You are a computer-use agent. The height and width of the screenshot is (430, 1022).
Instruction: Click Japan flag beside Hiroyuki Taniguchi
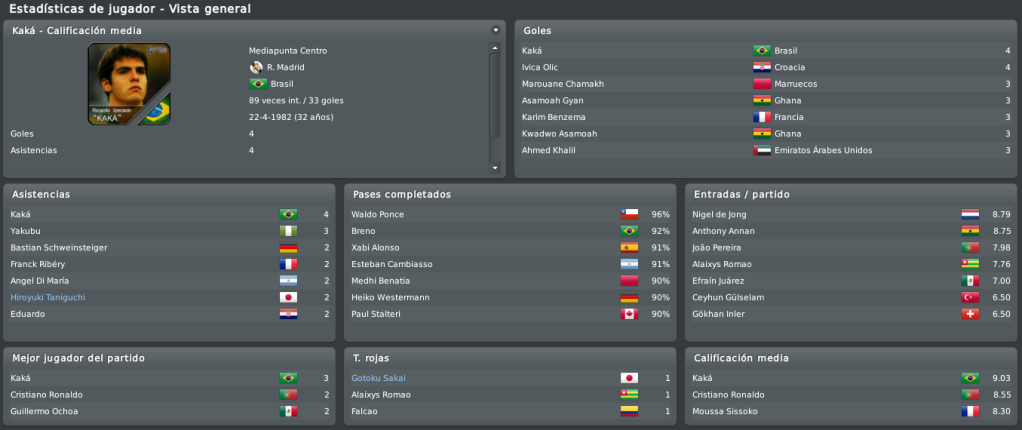pyautogui.click(x=288, y=297)
